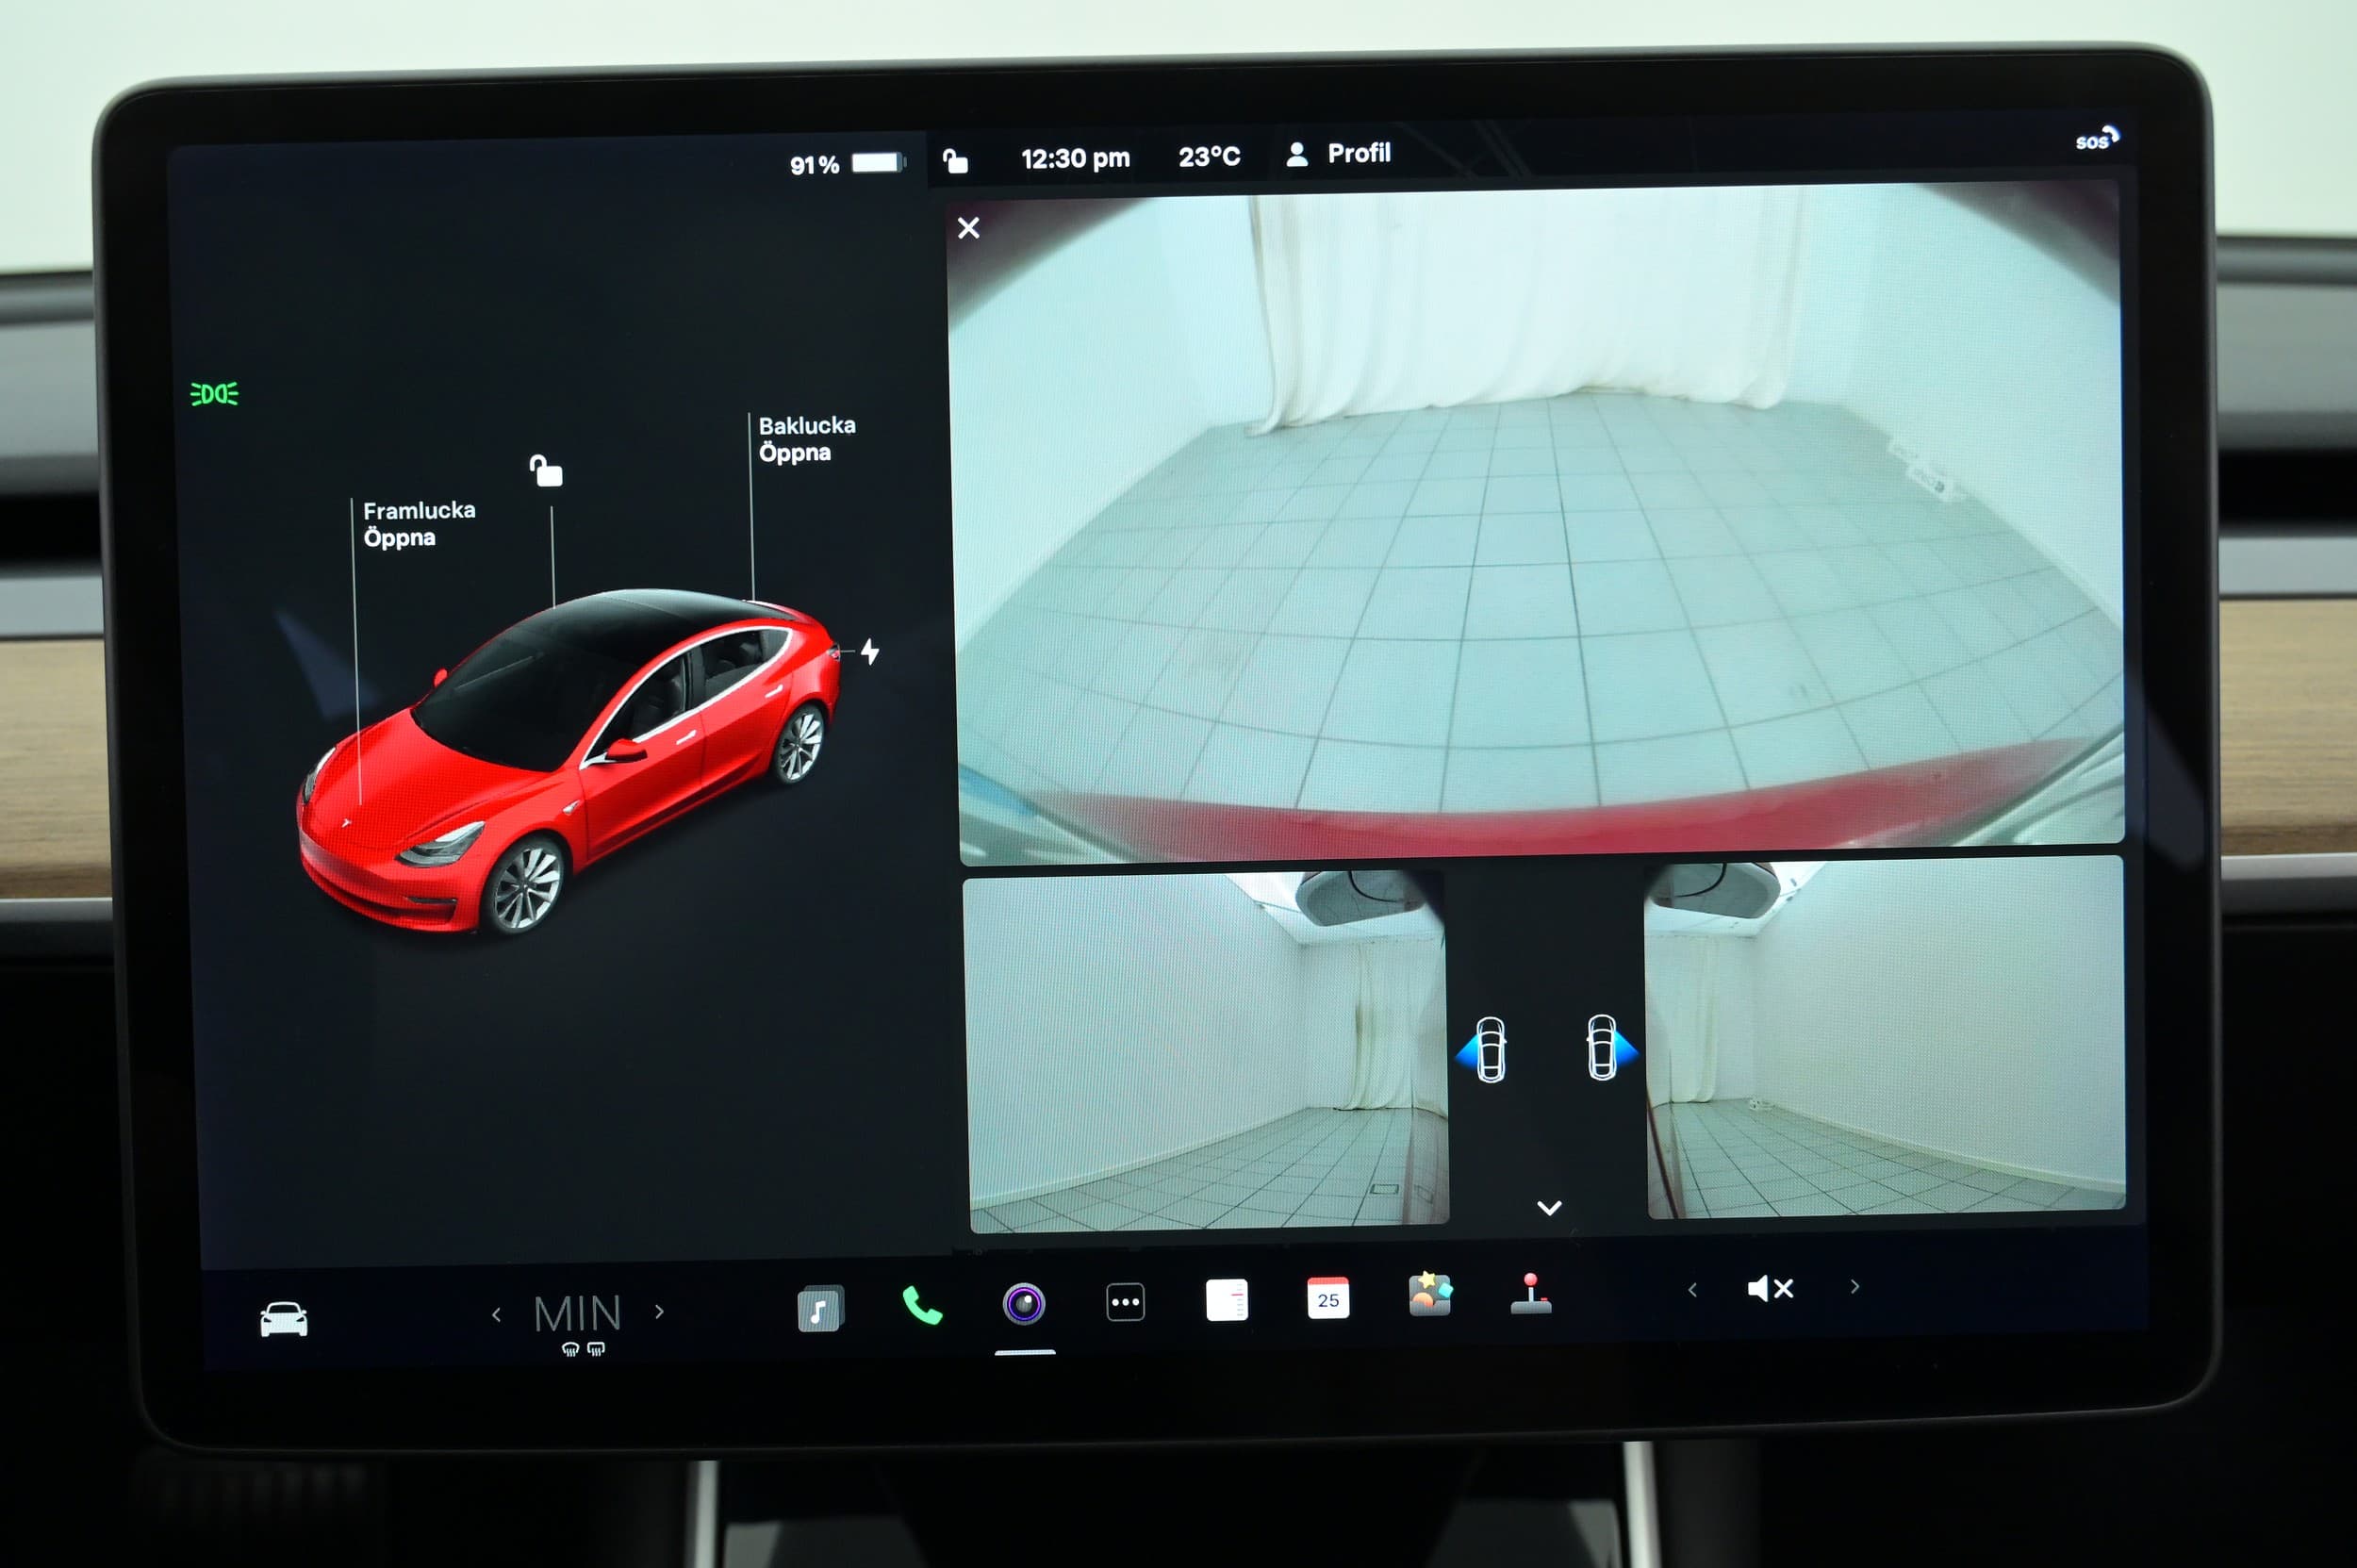The image size is (2357, 1568).
Task: Toggle the lock icon in status bar
Action: (x=955, y=160)
